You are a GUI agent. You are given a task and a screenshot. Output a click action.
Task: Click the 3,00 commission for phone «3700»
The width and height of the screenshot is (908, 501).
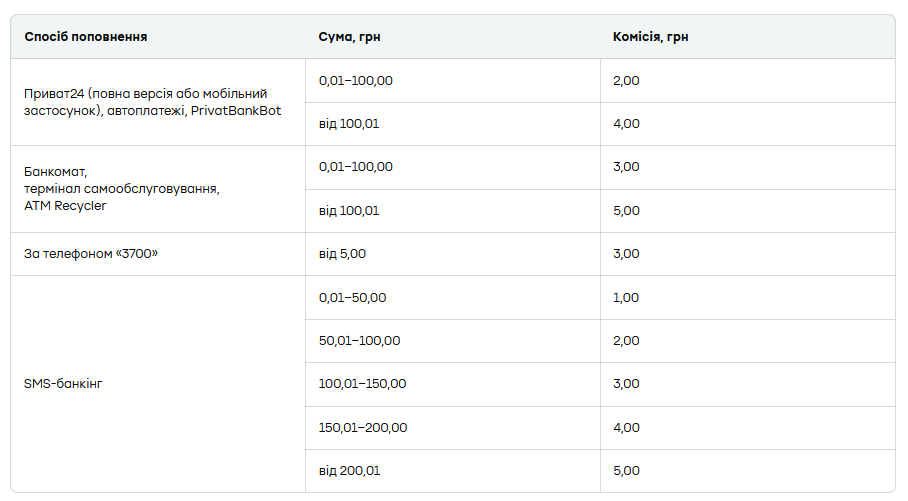pos(626,254)
